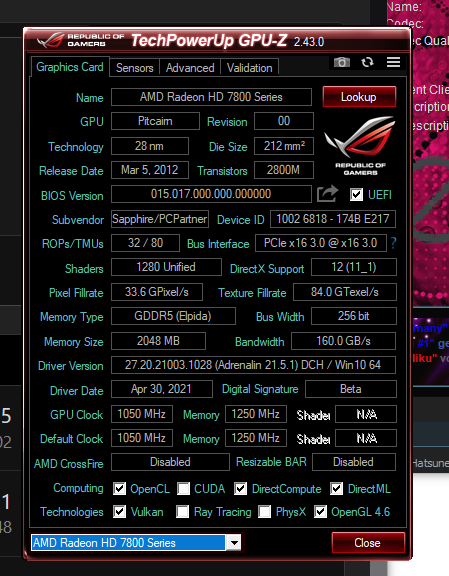Open the Validation tab

coord(249,68)
